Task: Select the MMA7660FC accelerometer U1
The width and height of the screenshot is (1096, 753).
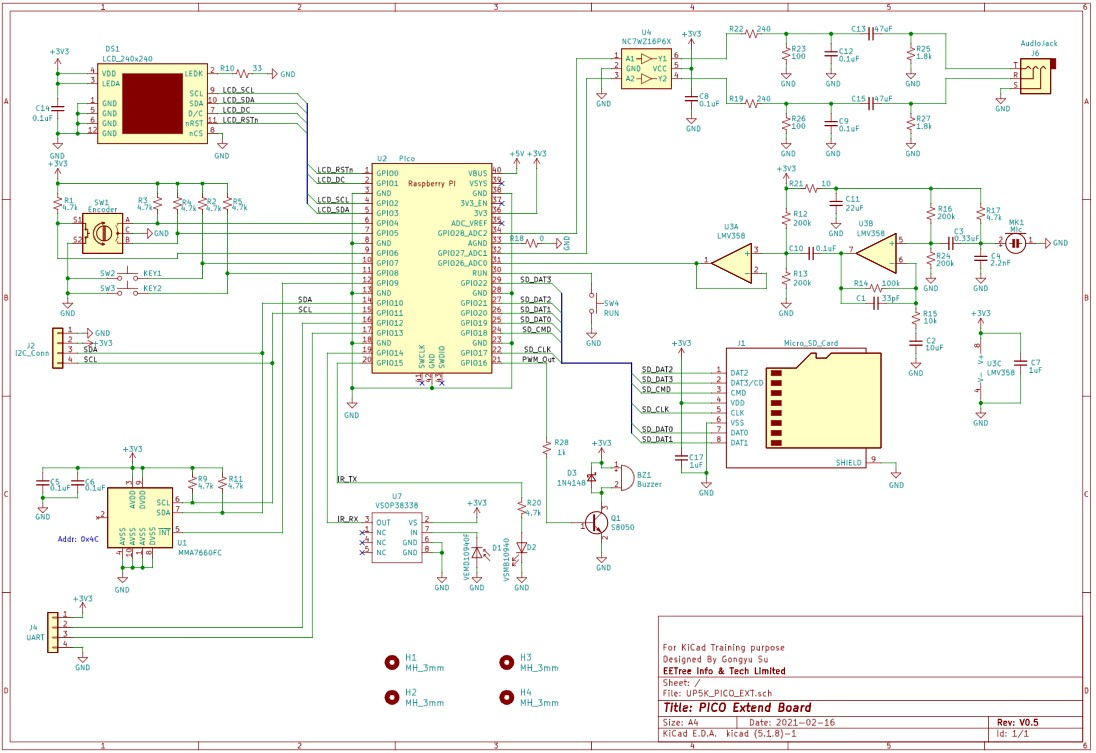Action: tap(139, 517)
